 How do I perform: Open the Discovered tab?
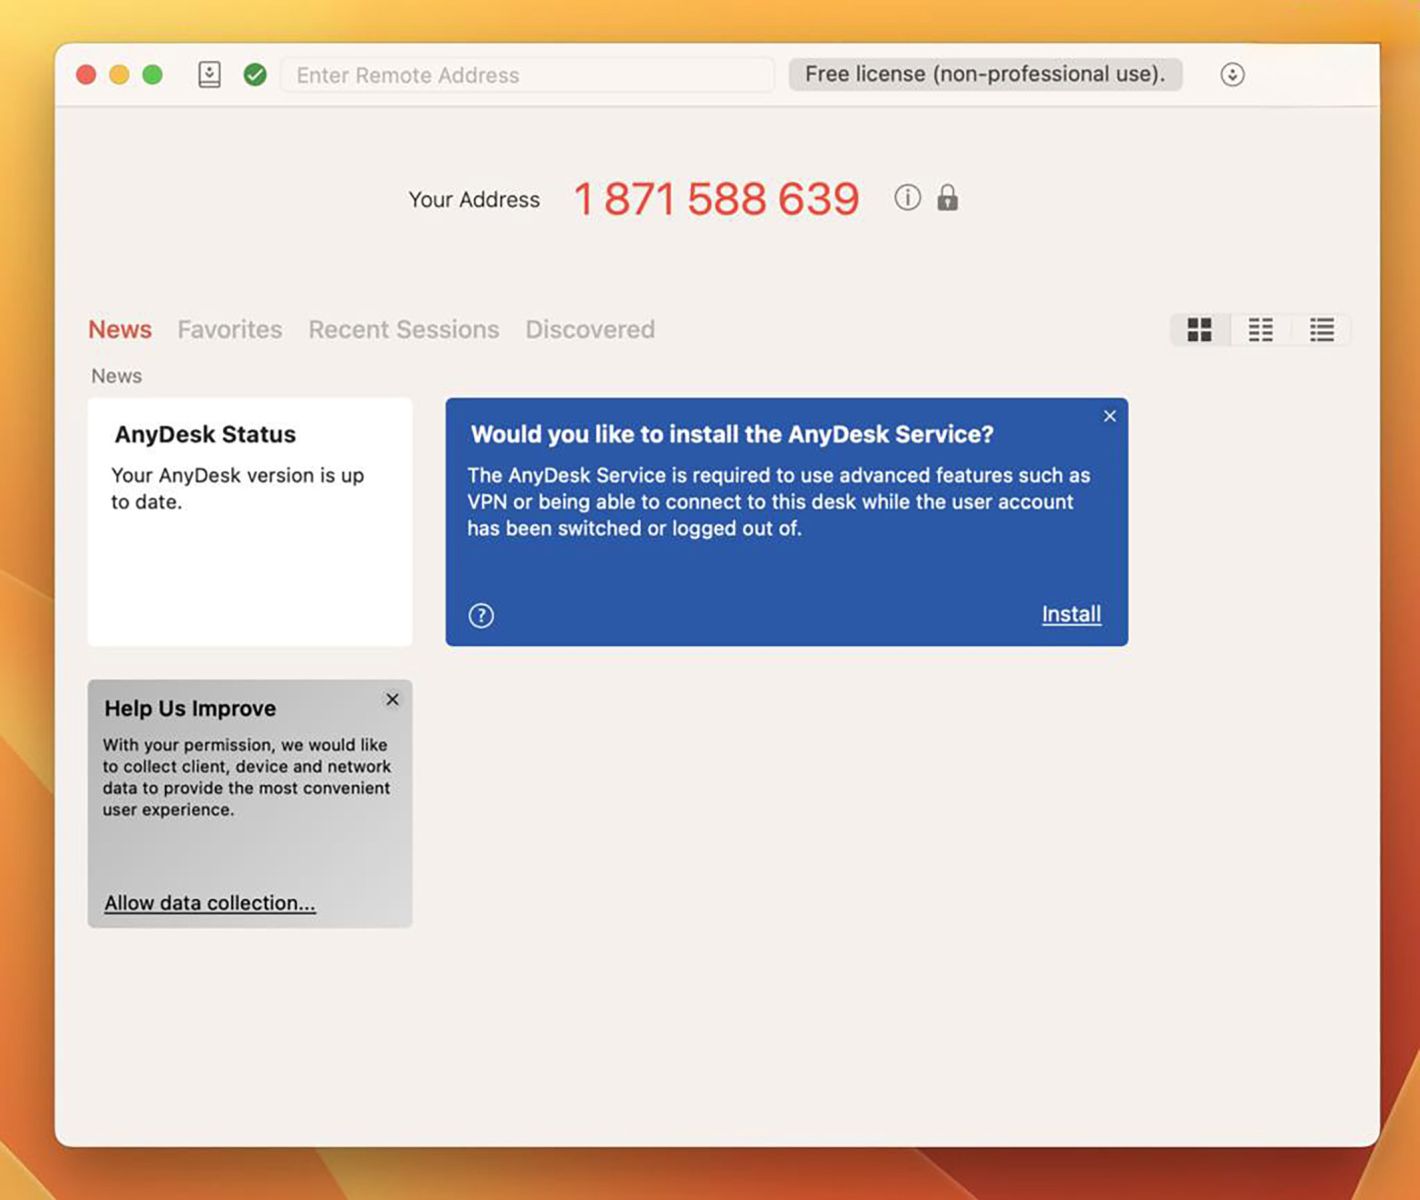[590, 329]
